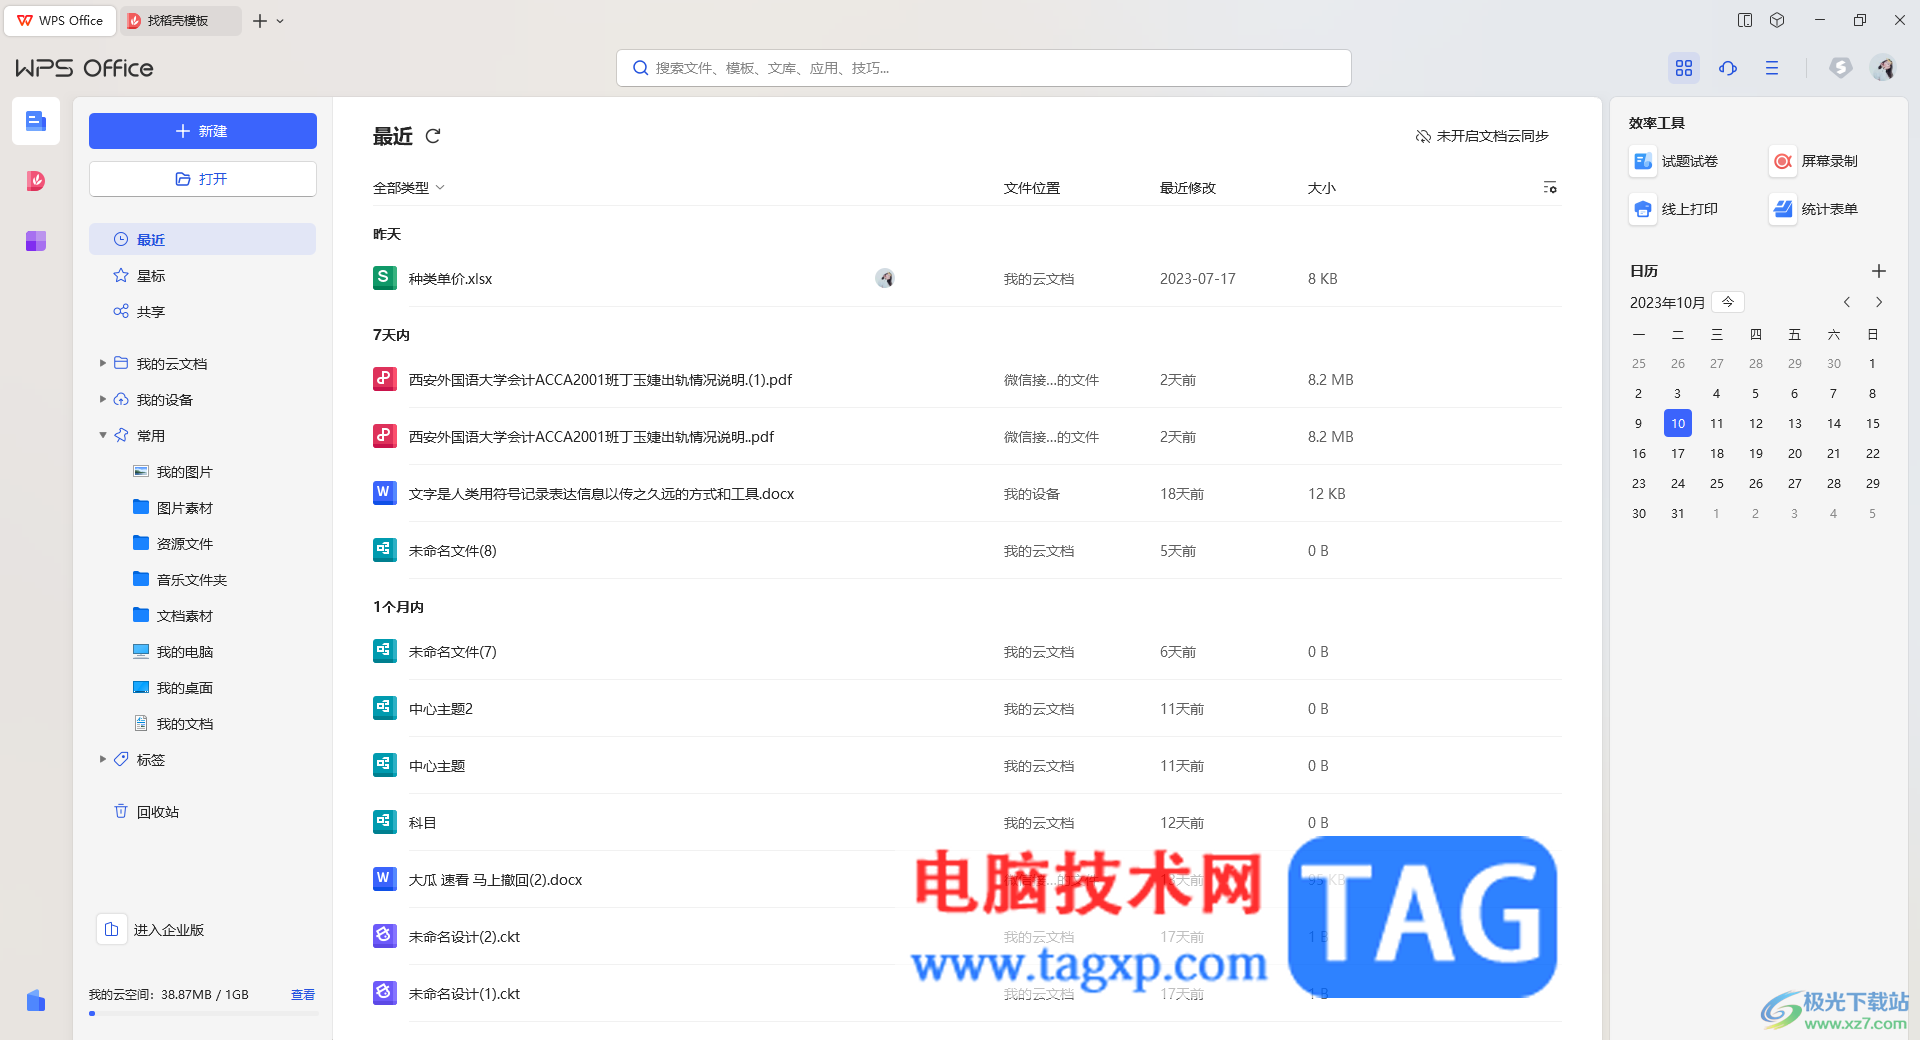The image size is (1920, 1040).
Task: Open the 线上打印 tool
Action: (1674, 209)
